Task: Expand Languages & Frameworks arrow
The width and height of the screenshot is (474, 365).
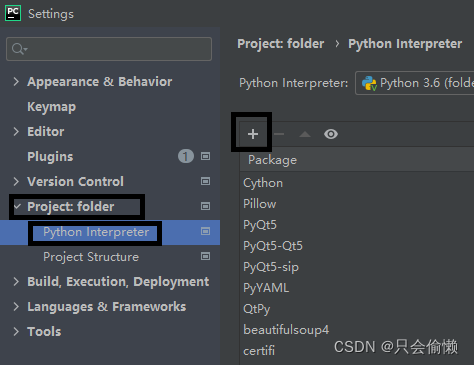Action: coord(16,307)
